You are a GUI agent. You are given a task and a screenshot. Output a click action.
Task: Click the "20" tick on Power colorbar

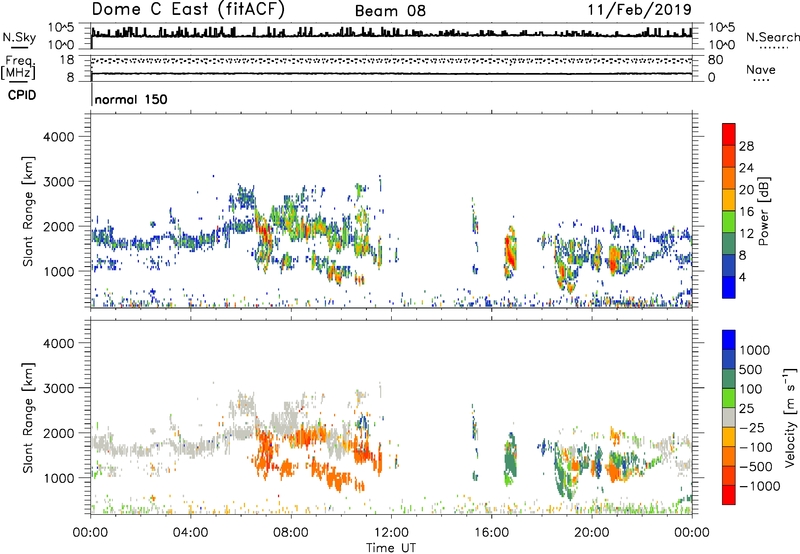click(746, 190)
